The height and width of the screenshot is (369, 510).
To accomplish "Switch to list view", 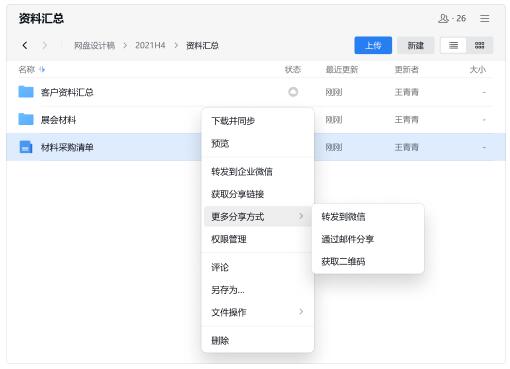I will pyautogui.click(x=453, y=45).
